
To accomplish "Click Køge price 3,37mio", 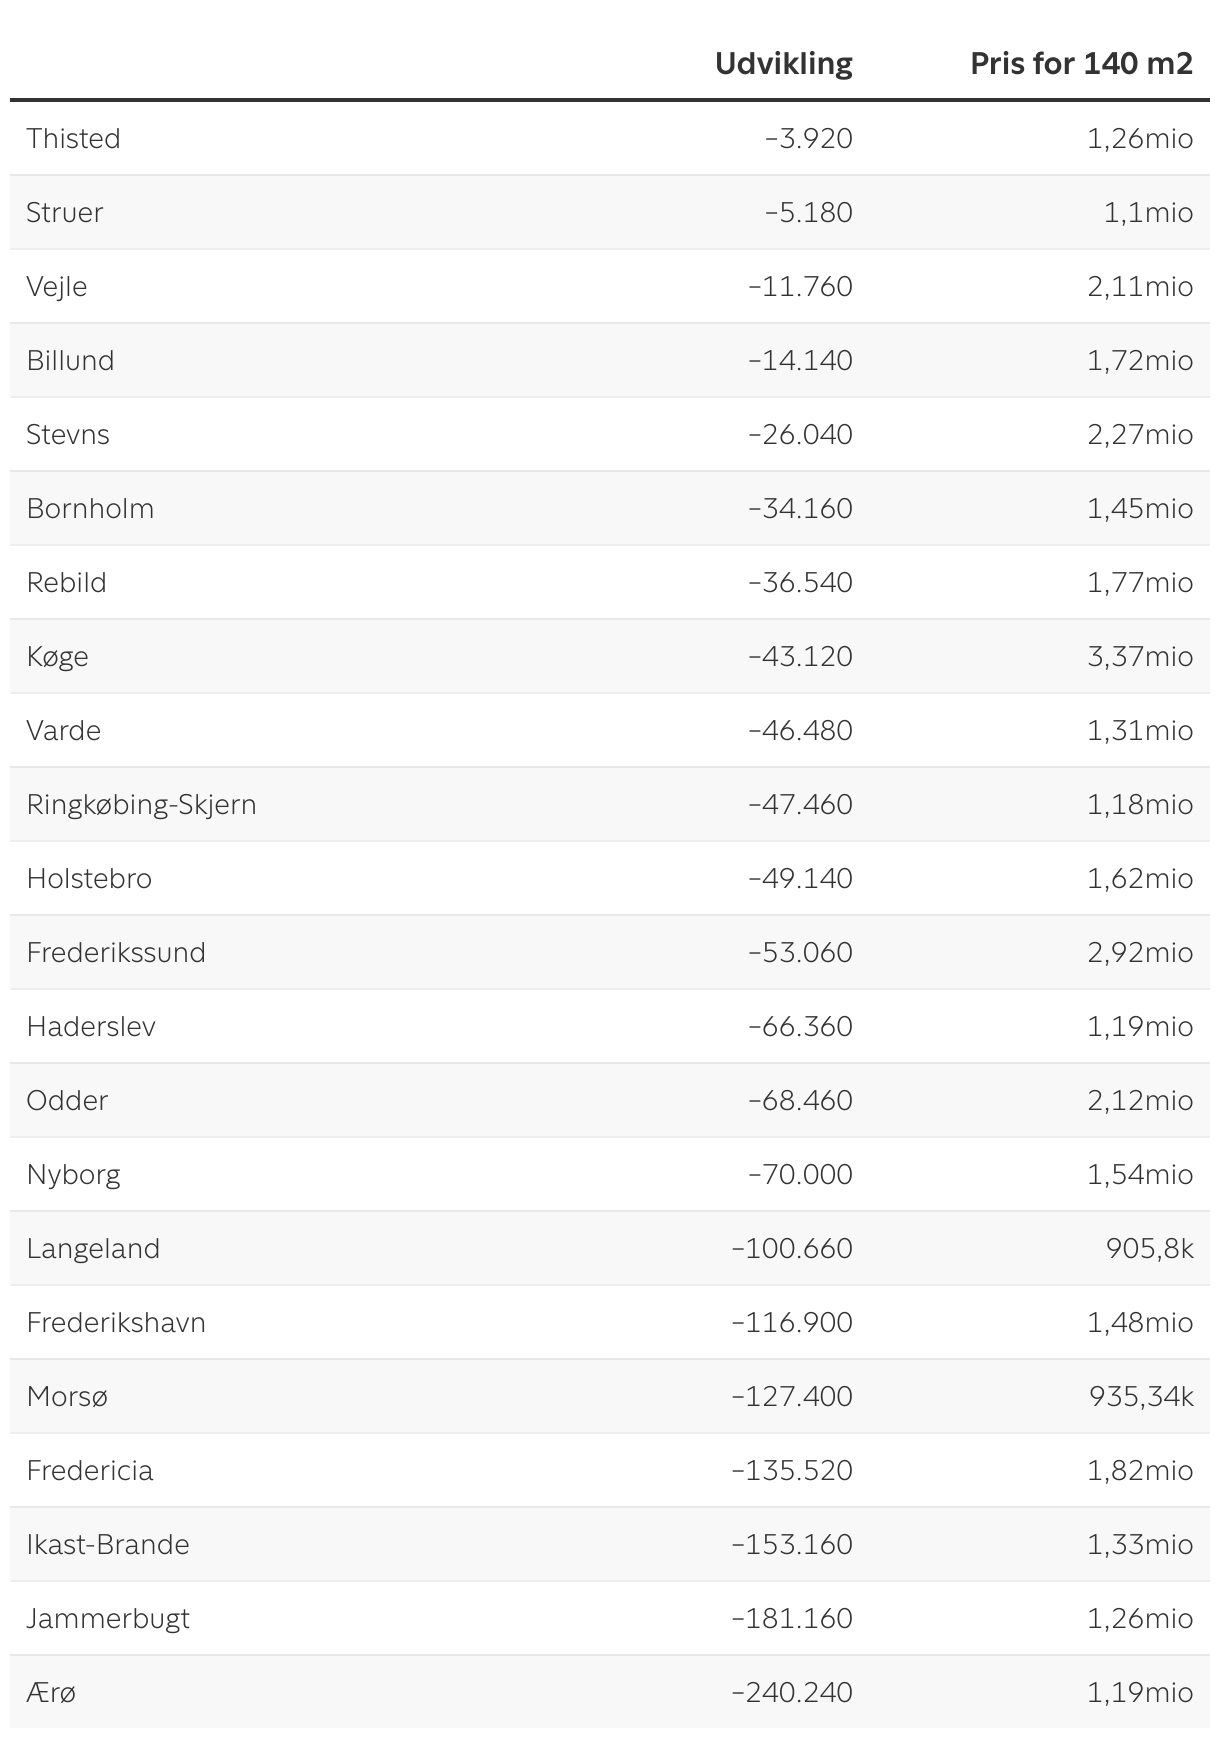I will (1140, 656).
